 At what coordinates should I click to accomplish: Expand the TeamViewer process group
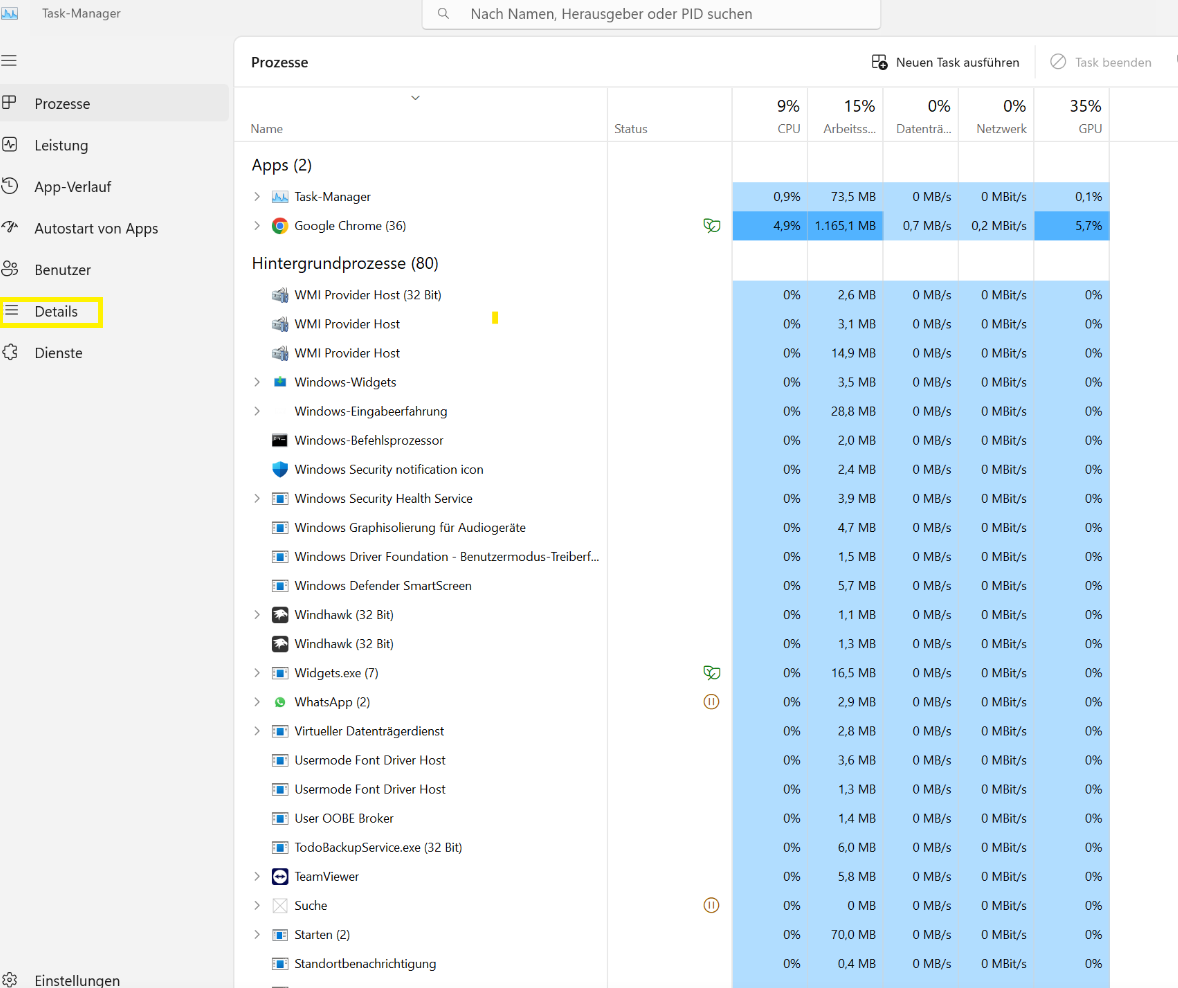257,876
